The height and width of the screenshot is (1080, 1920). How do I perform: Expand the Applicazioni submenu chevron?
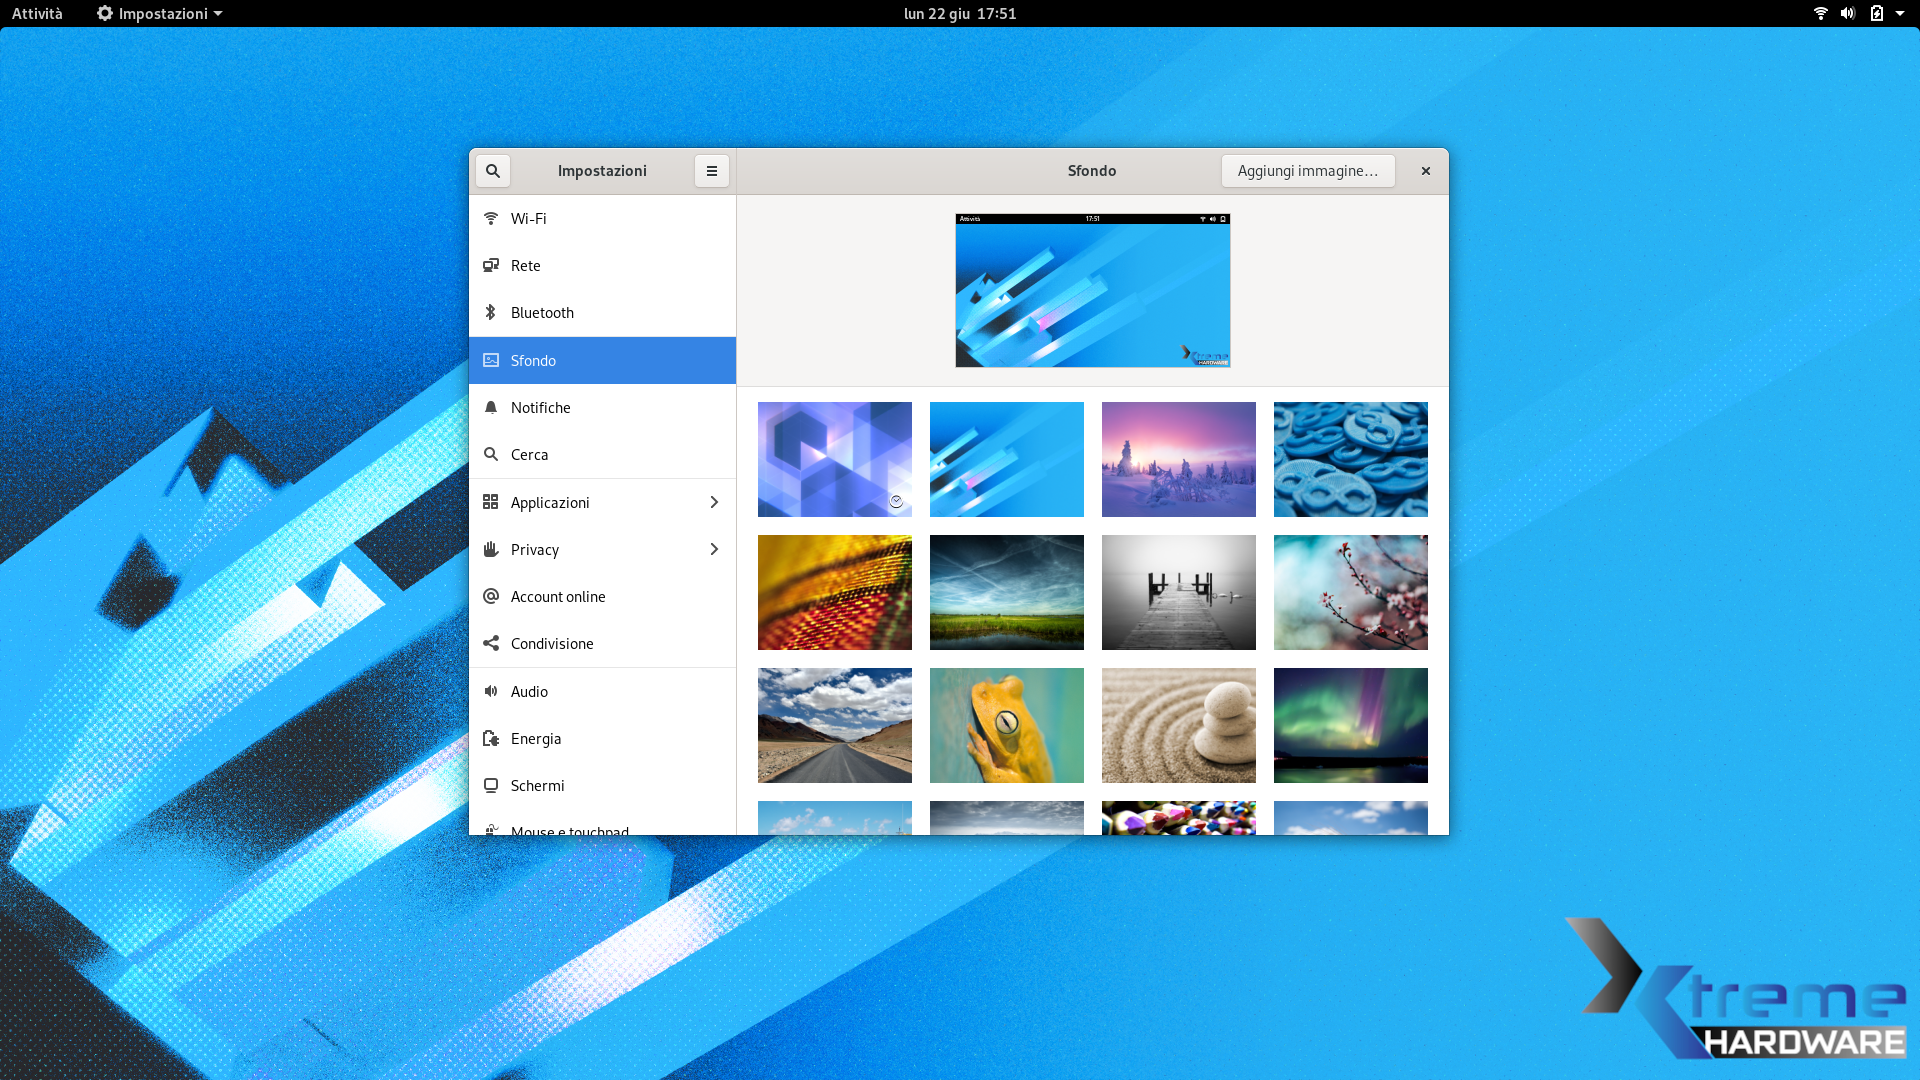pos(714,502)
